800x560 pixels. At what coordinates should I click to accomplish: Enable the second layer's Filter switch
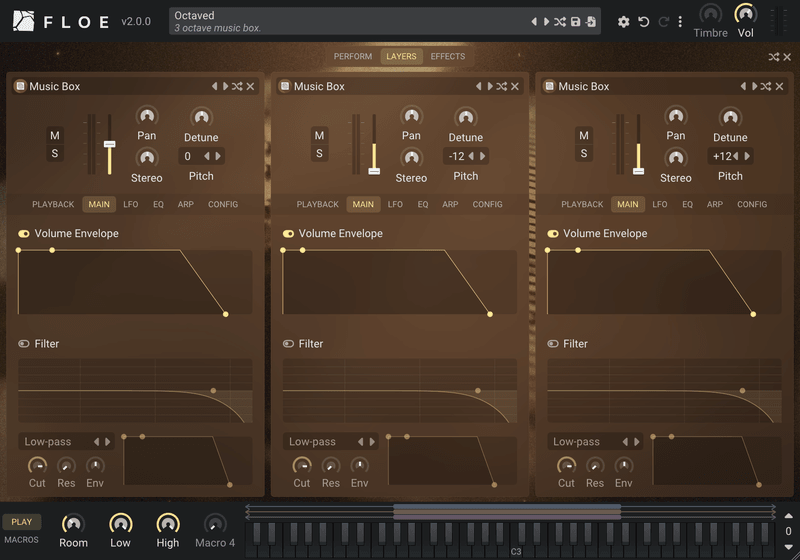click(288, 344)
